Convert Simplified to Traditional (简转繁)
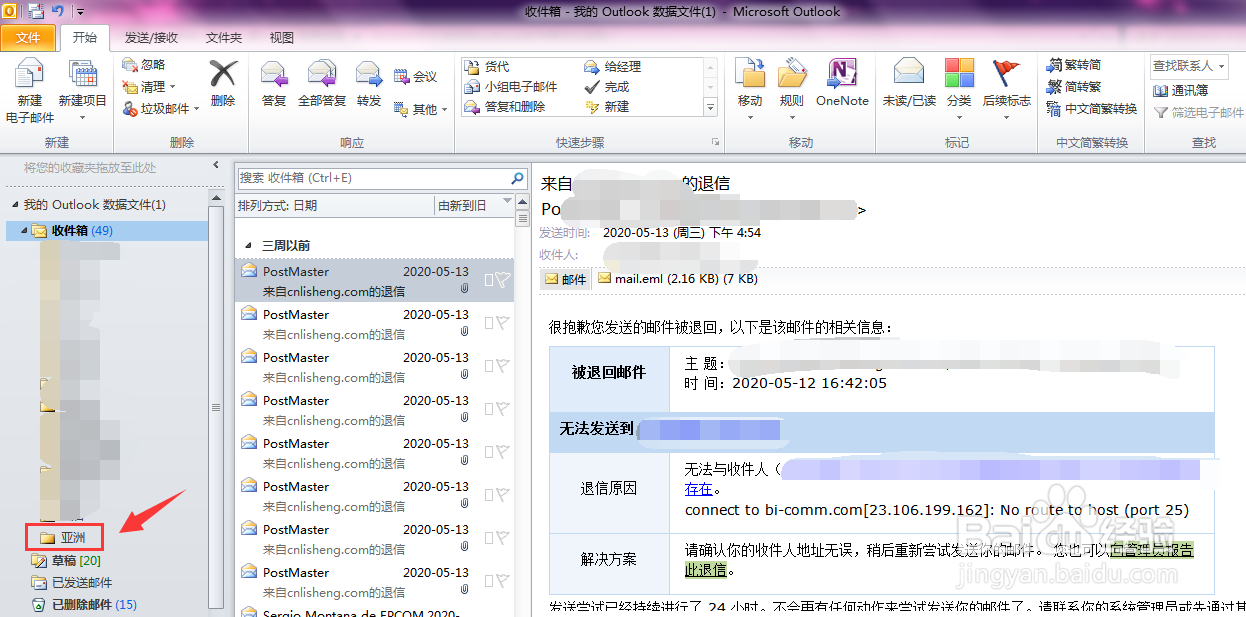Image resolution: width=1246 pixels, height=617 pixels. [1074, 87]
